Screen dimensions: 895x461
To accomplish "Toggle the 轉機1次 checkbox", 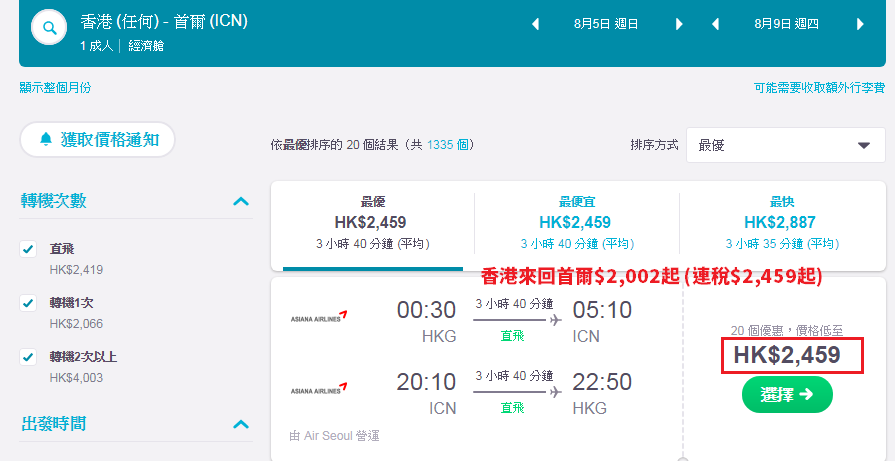I will coord(28,303).
